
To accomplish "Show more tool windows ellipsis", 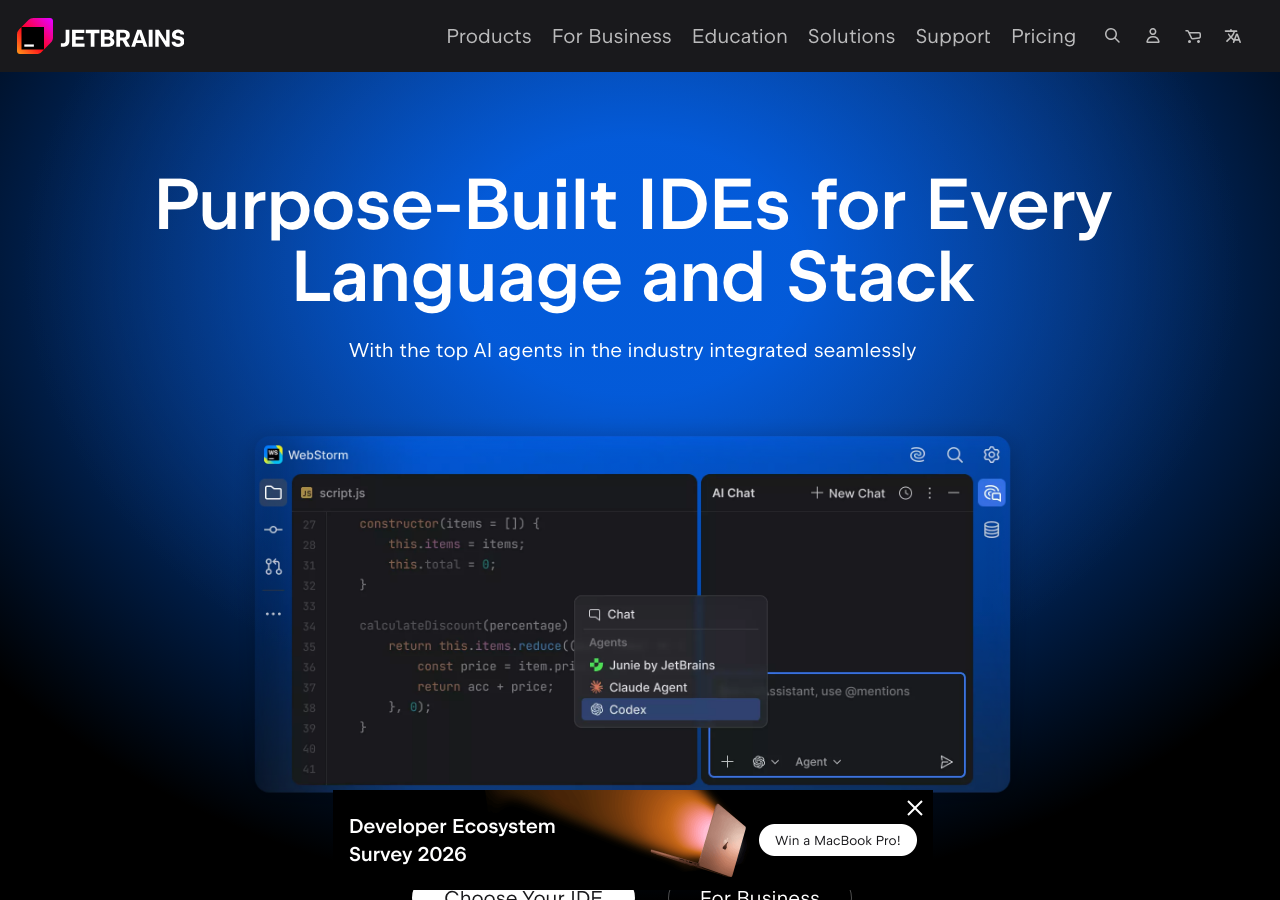I will click(x=273, y=614).
